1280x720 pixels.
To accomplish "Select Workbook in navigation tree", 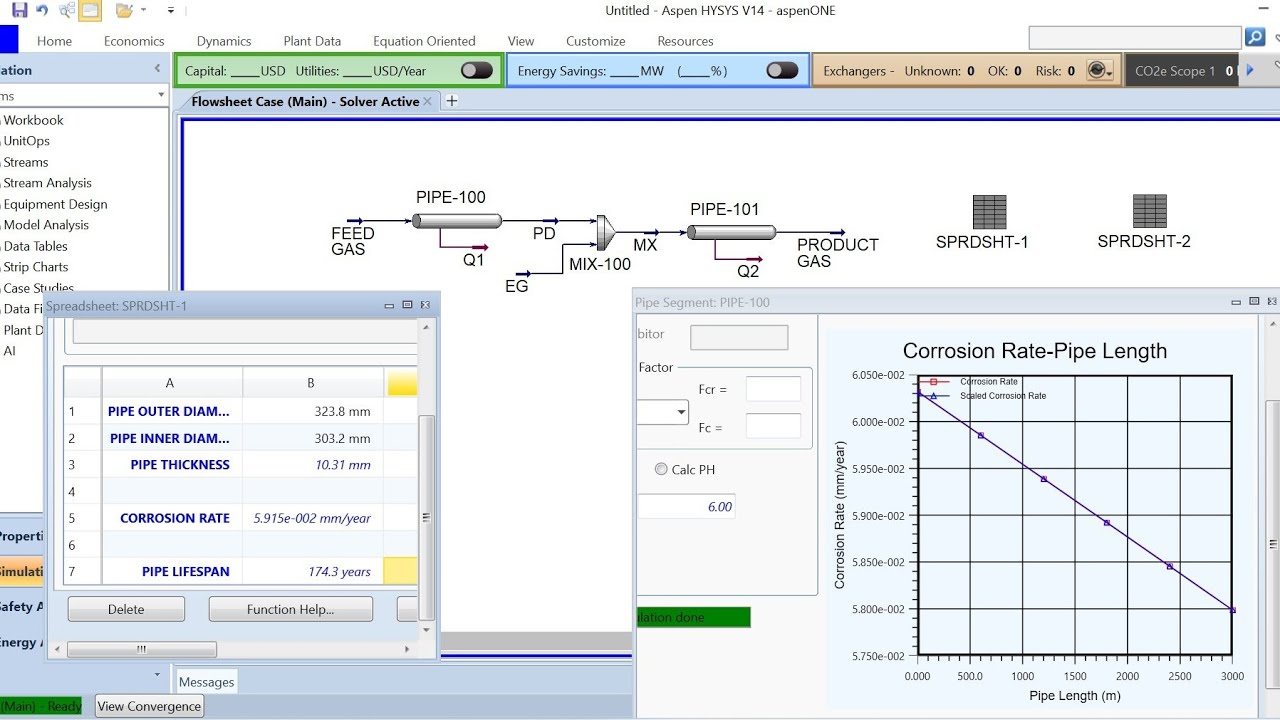I will point(33,120).
